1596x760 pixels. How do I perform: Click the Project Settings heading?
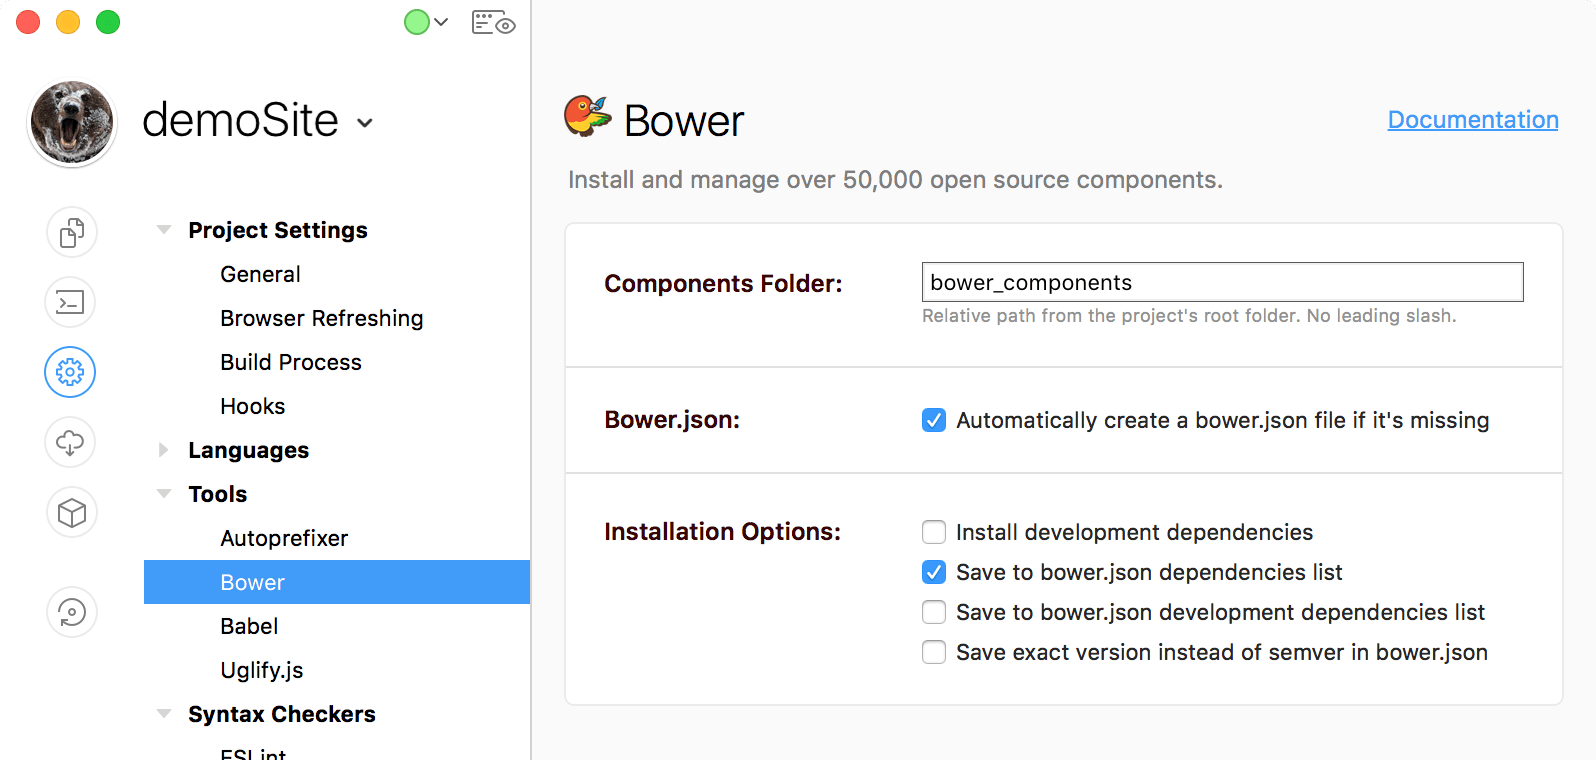278,230
